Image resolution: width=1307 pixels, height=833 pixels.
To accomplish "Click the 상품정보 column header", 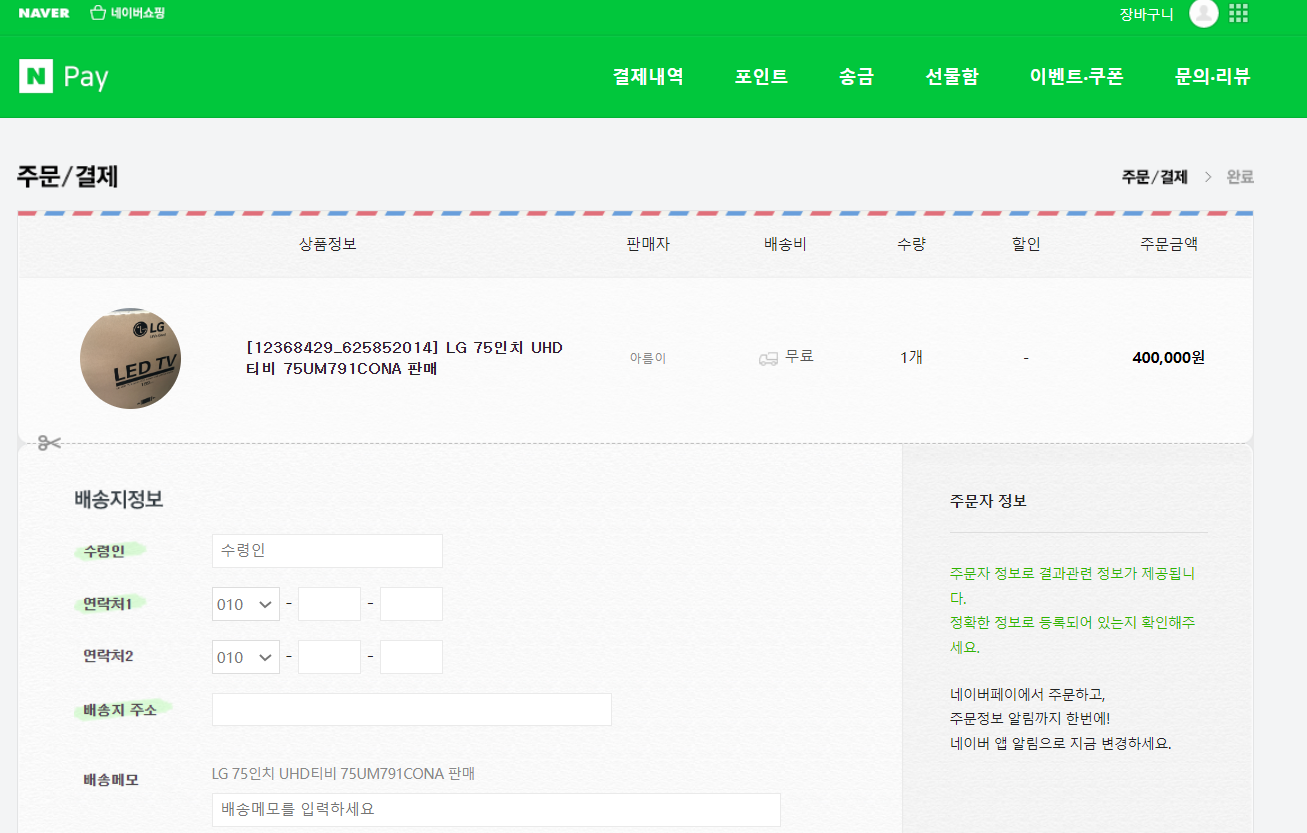I will pyautogui.click(x=328, y=244).
